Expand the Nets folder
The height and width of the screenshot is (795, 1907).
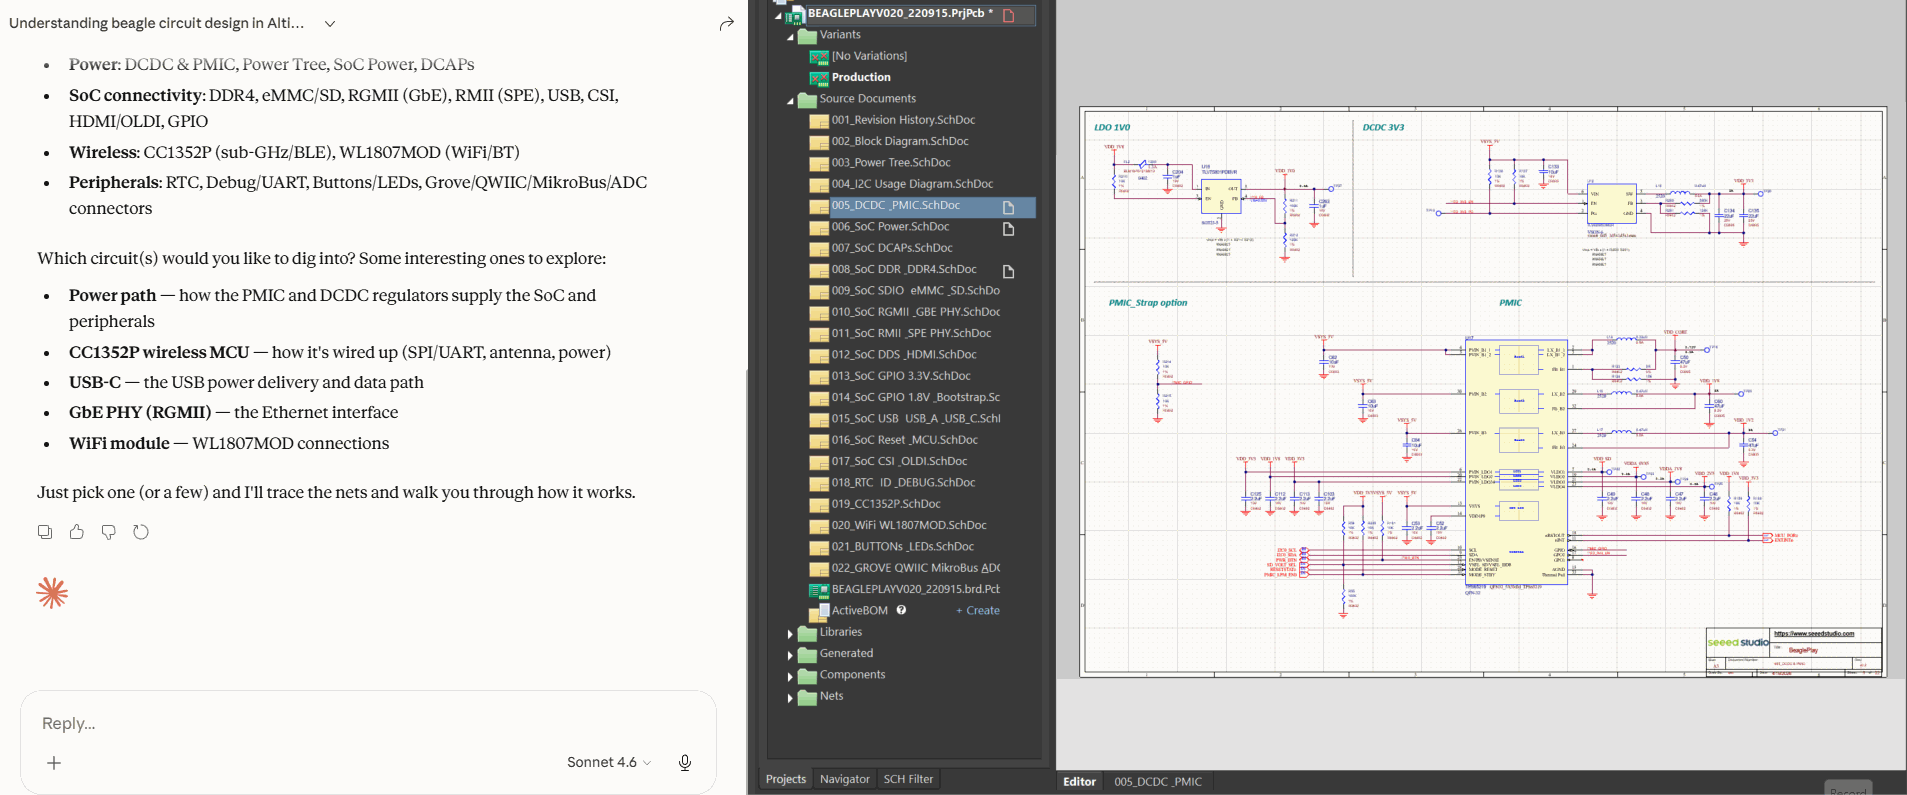[x=790, y=698]
